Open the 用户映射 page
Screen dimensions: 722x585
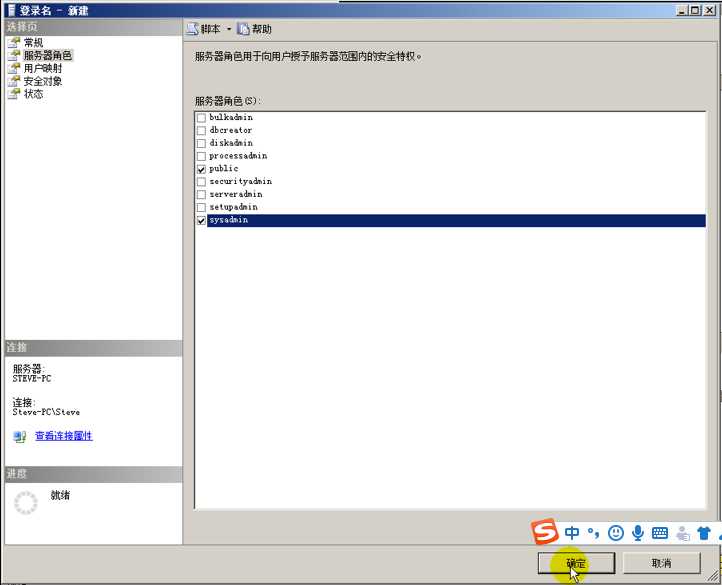[x=43, y=68]
